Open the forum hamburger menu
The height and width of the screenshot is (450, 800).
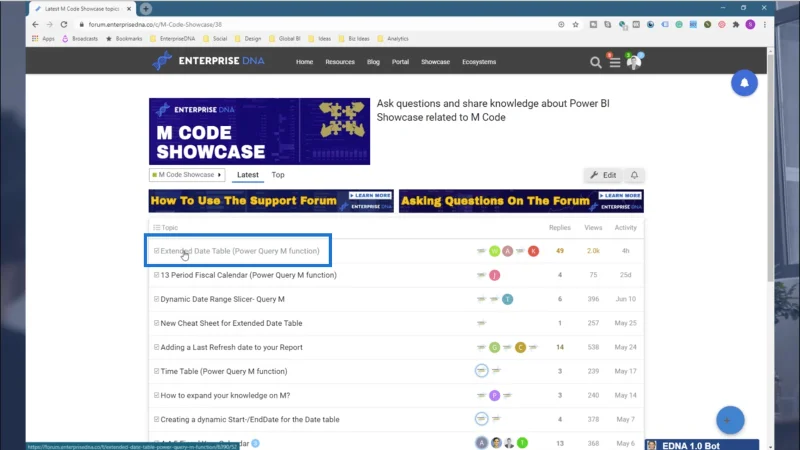[615, 62]
